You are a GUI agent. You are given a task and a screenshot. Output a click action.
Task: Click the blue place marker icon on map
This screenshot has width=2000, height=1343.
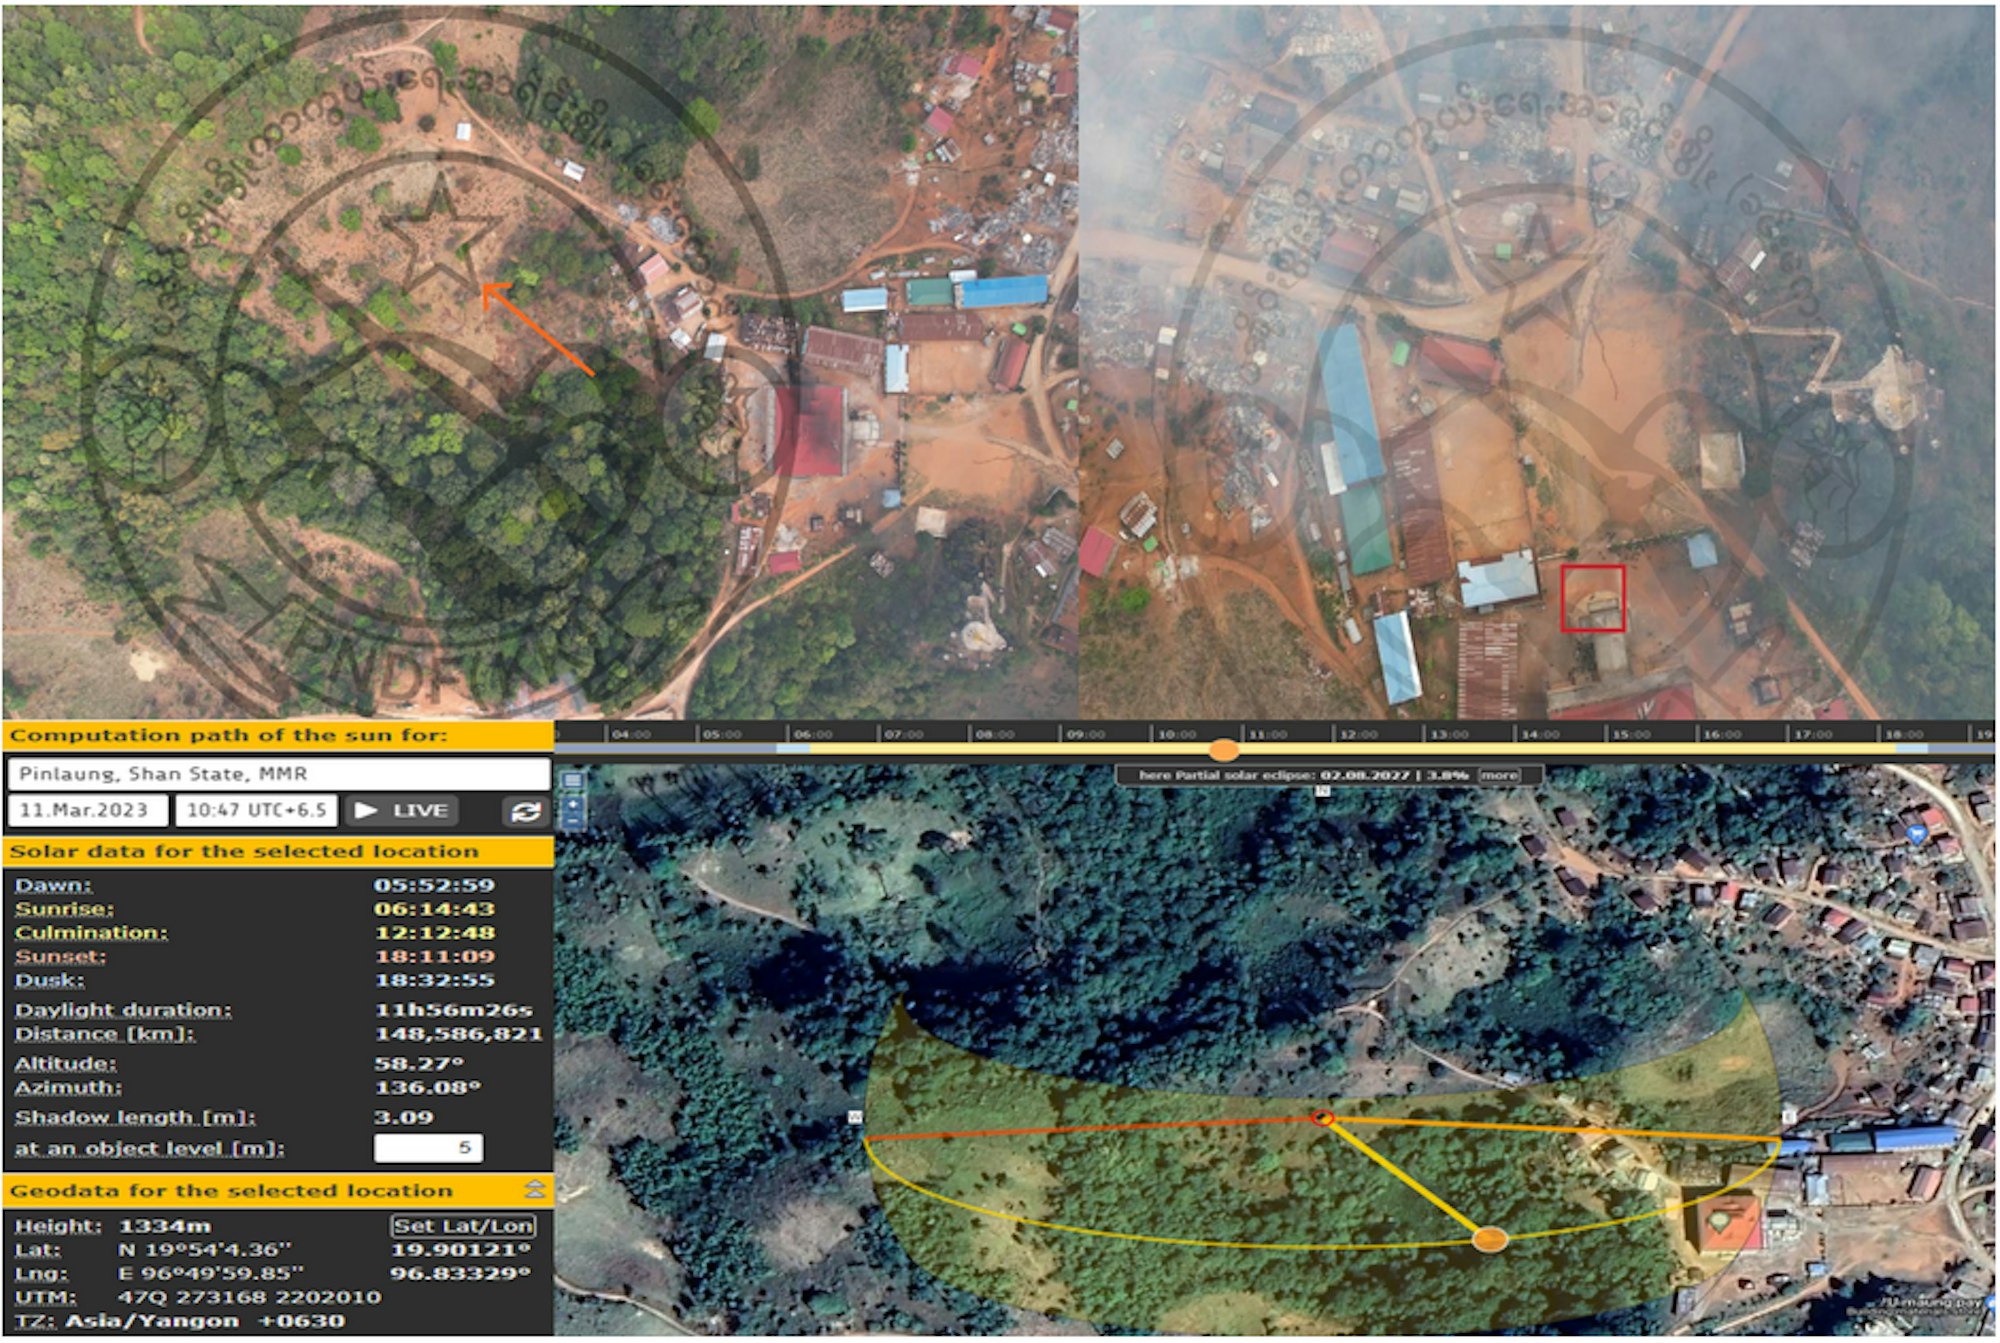(x=1917, y=835)
